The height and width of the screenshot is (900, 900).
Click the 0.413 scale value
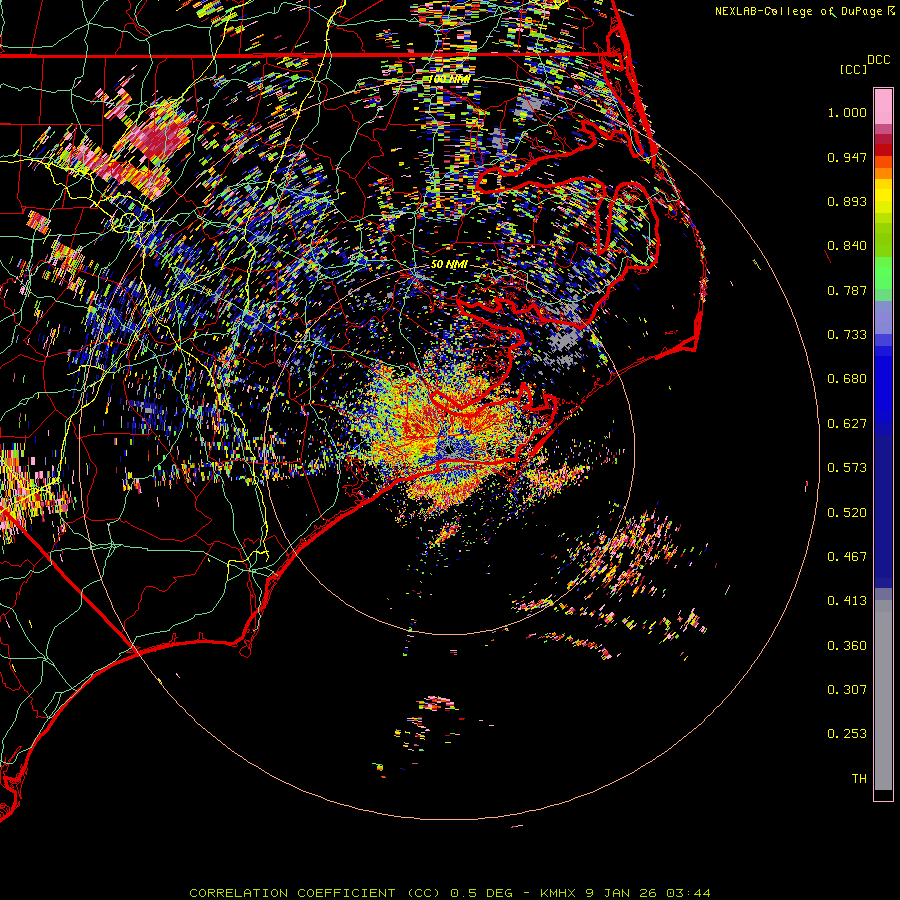[847, 601]
